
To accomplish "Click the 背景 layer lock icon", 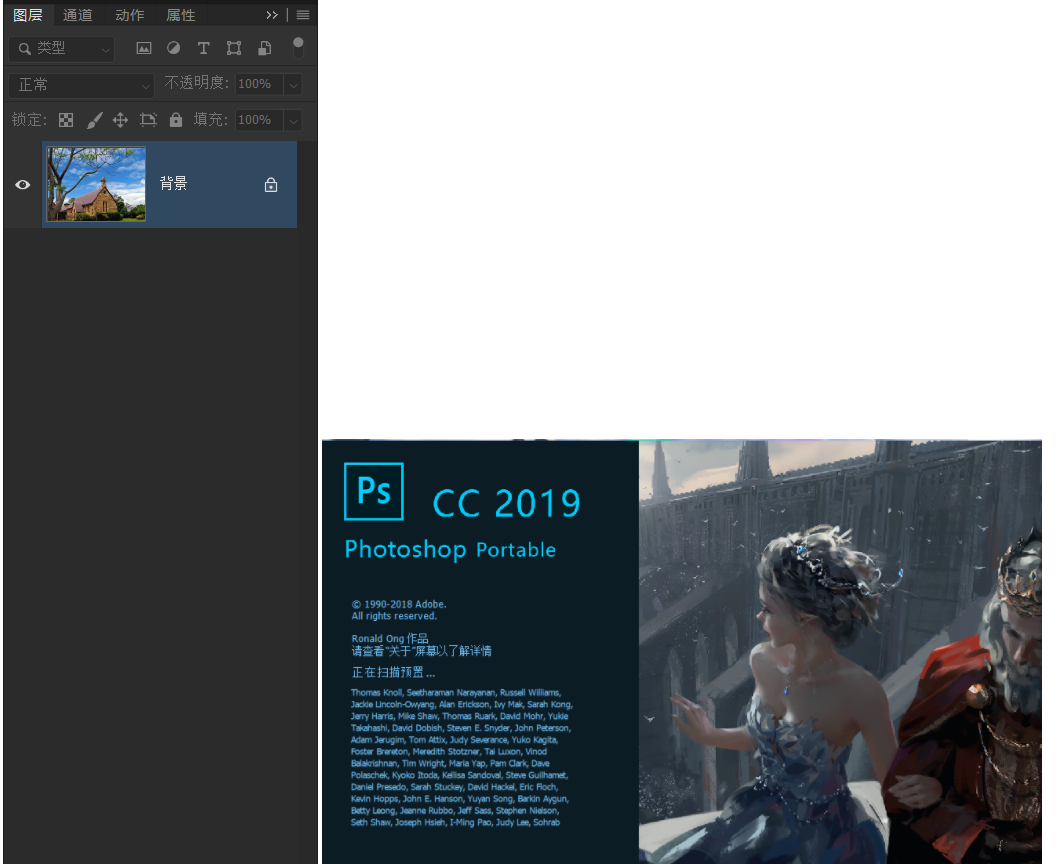I will pyautogui.click(x=271, y=185).
